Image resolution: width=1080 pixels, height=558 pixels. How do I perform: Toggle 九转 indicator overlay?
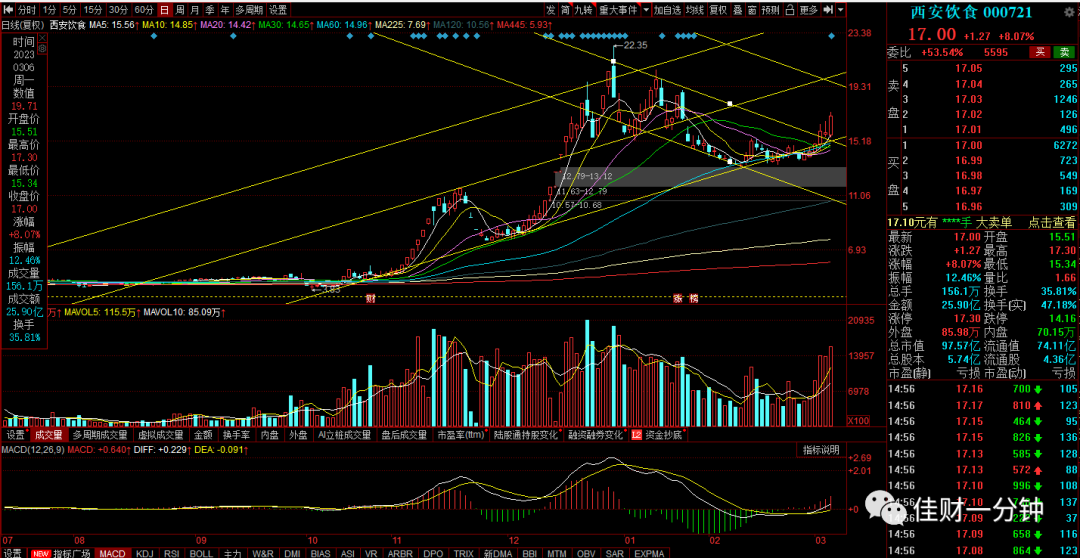(583, 10)
